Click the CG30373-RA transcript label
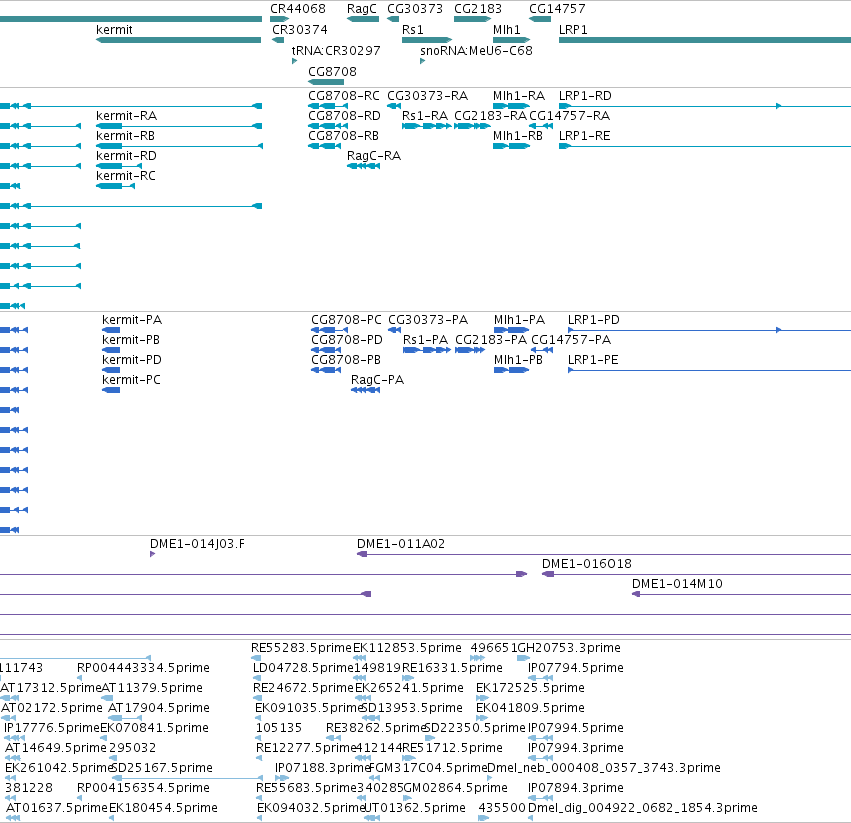 pos(428,96)
